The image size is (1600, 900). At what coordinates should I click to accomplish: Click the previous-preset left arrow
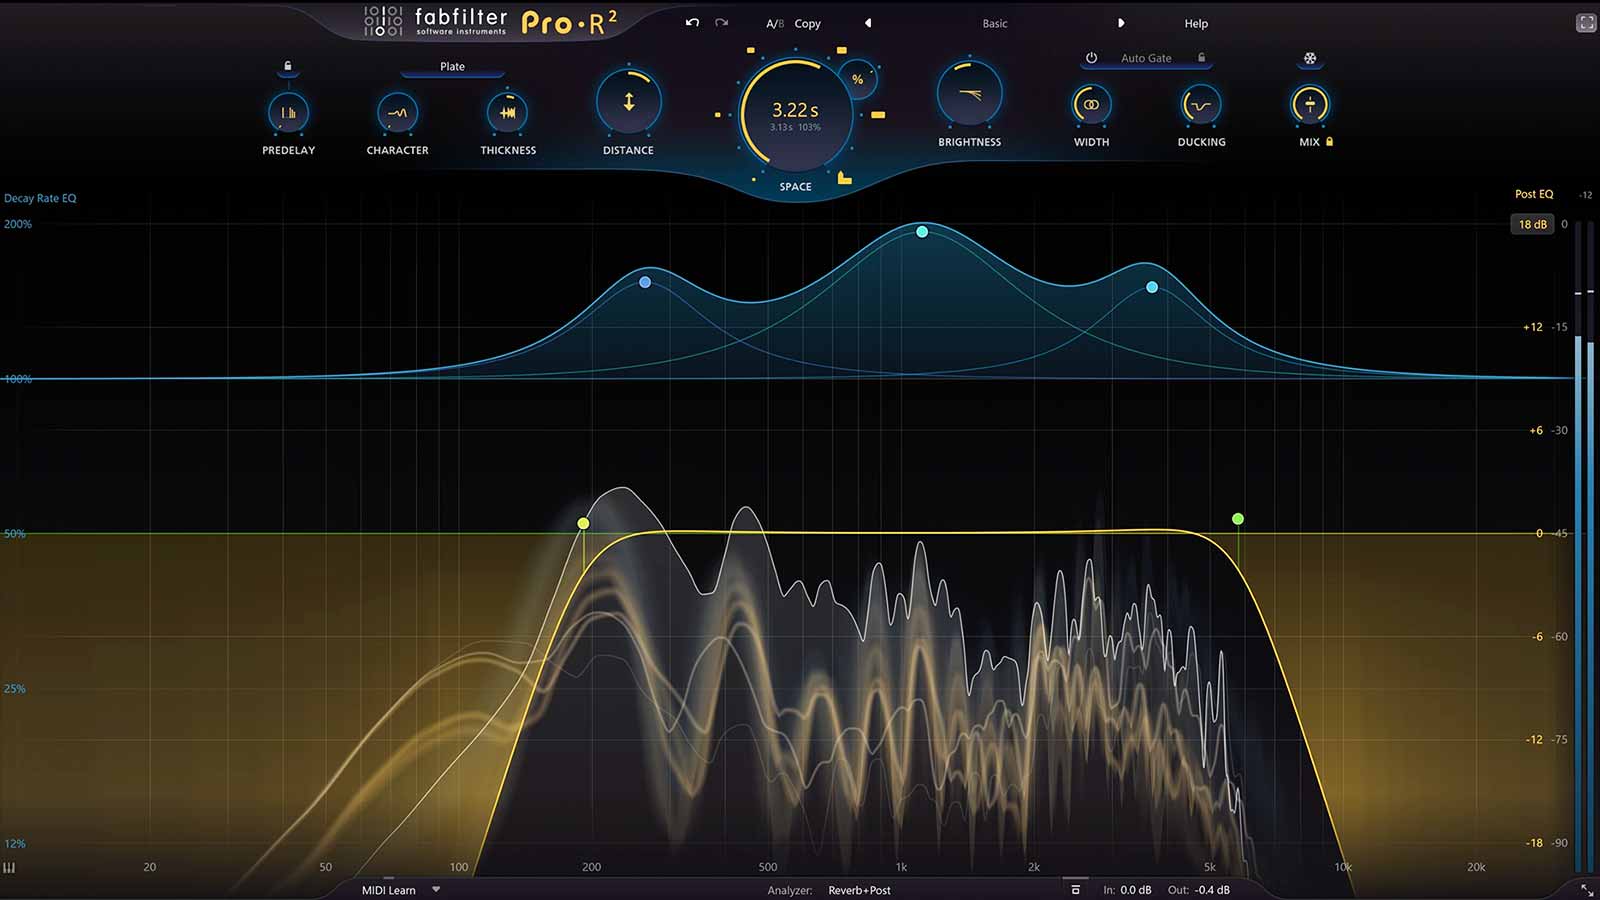(867, 23)
